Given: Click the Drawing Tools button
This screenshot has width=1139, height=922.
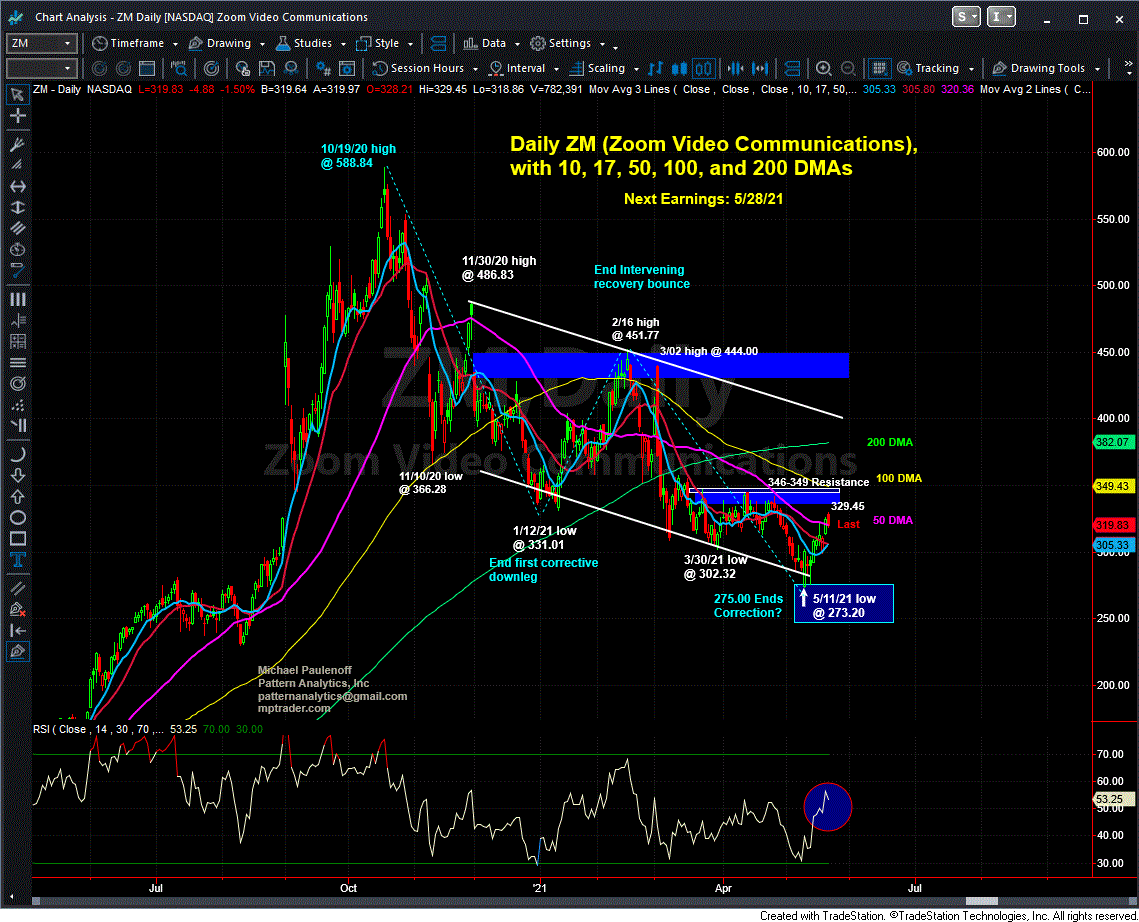Looking at the screenshot, I should 1045,69.
